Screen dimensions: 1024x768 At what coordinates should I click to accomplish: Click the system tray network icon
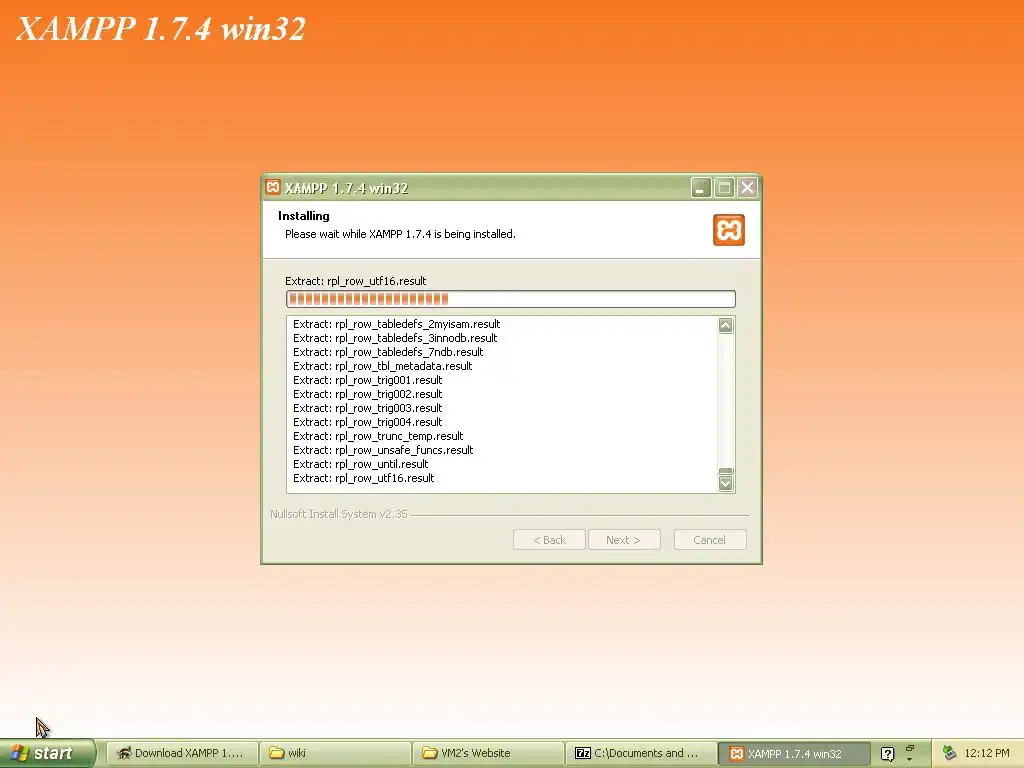click(x=949, y=753)
